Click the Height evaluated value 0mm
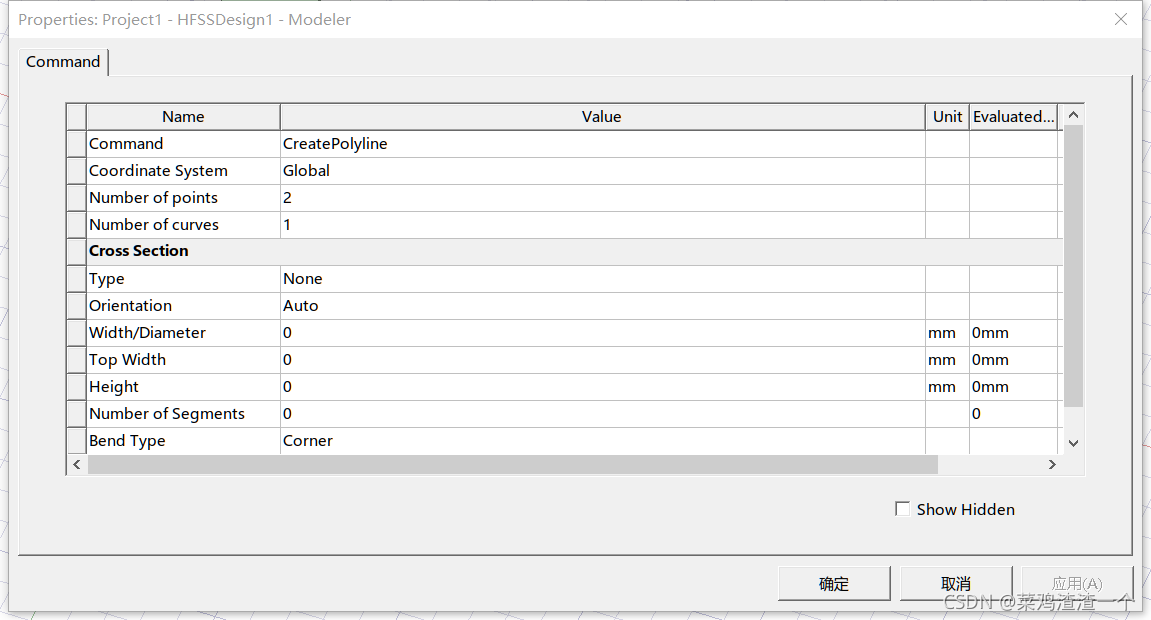This screenshot has height=620, width=1151. coord(1013,387)
